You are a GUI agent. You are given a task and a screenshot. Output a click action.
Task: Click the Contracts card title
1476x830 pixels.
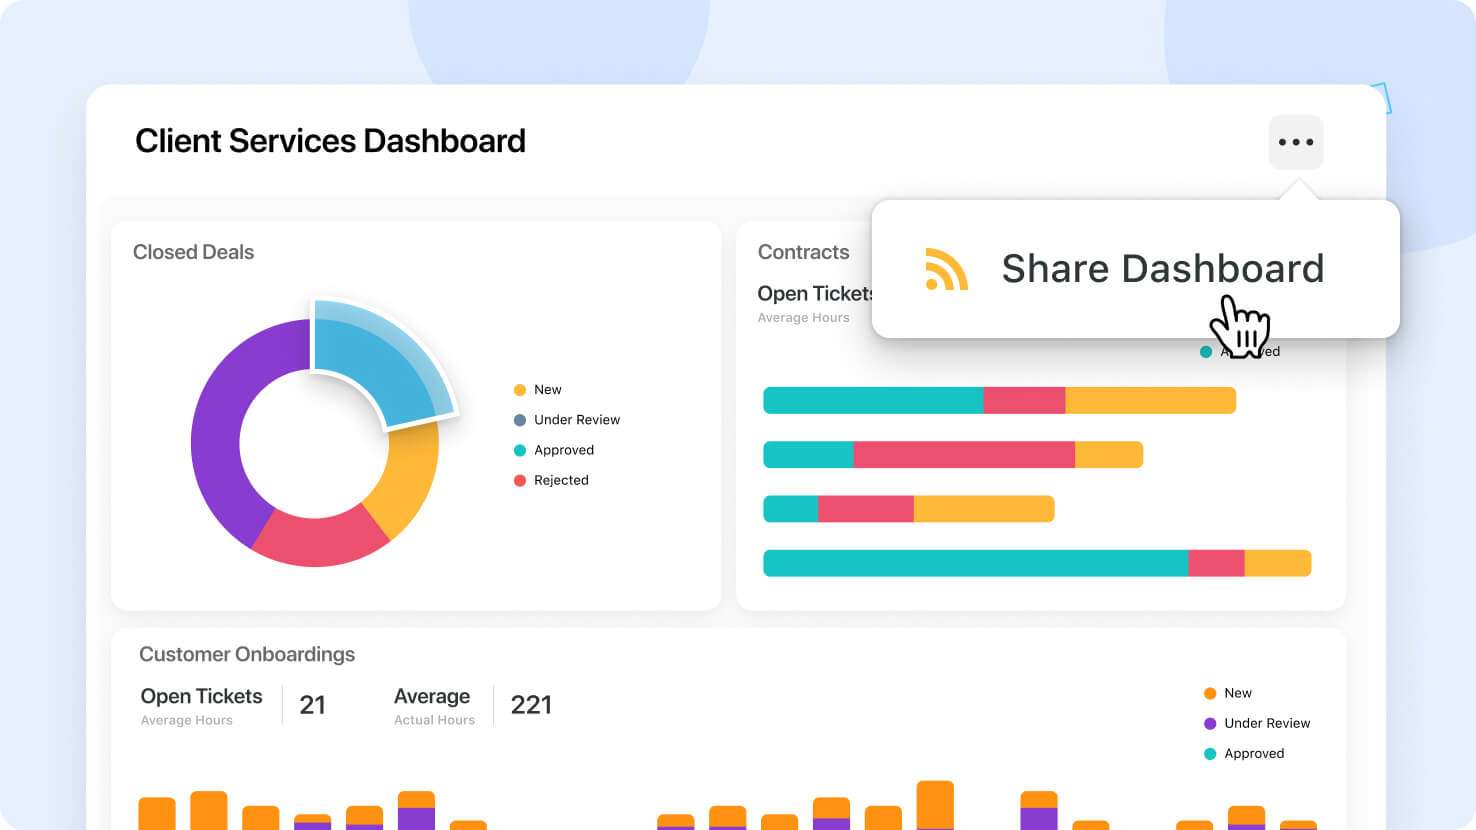[x=803, y=252]
